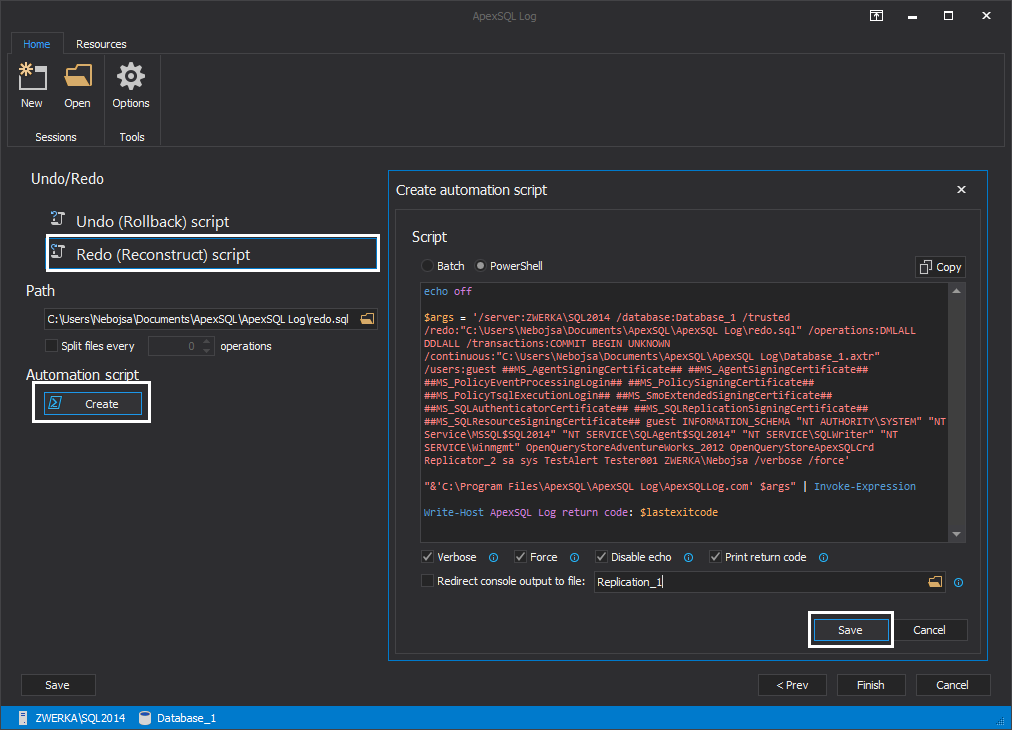Enable Split files every N operations
The image size is (1012, 730).
click(x=51, y=346)
